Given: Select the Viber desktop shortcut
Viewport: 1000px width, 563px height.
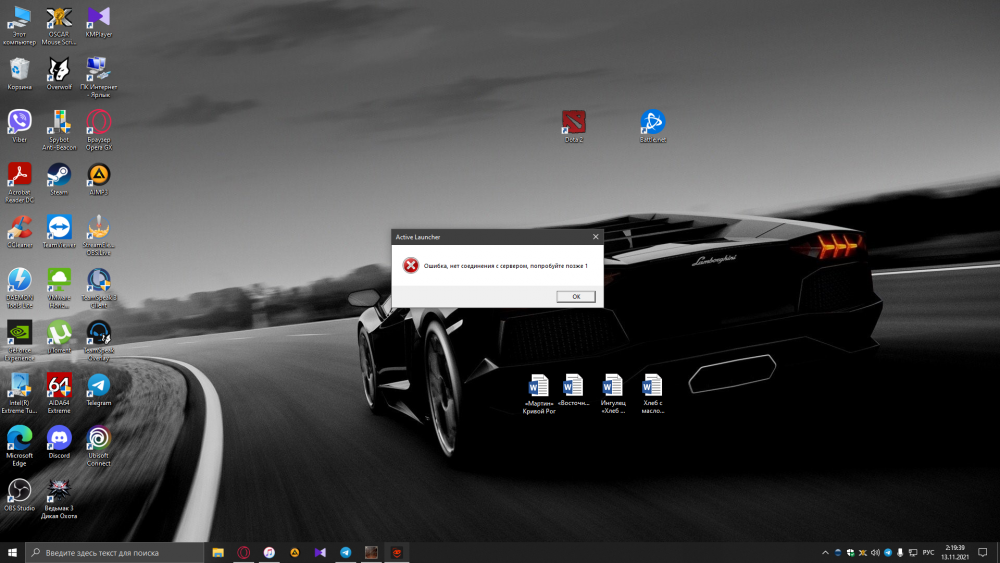Looking at the screenshot, I should coord(19,122).
